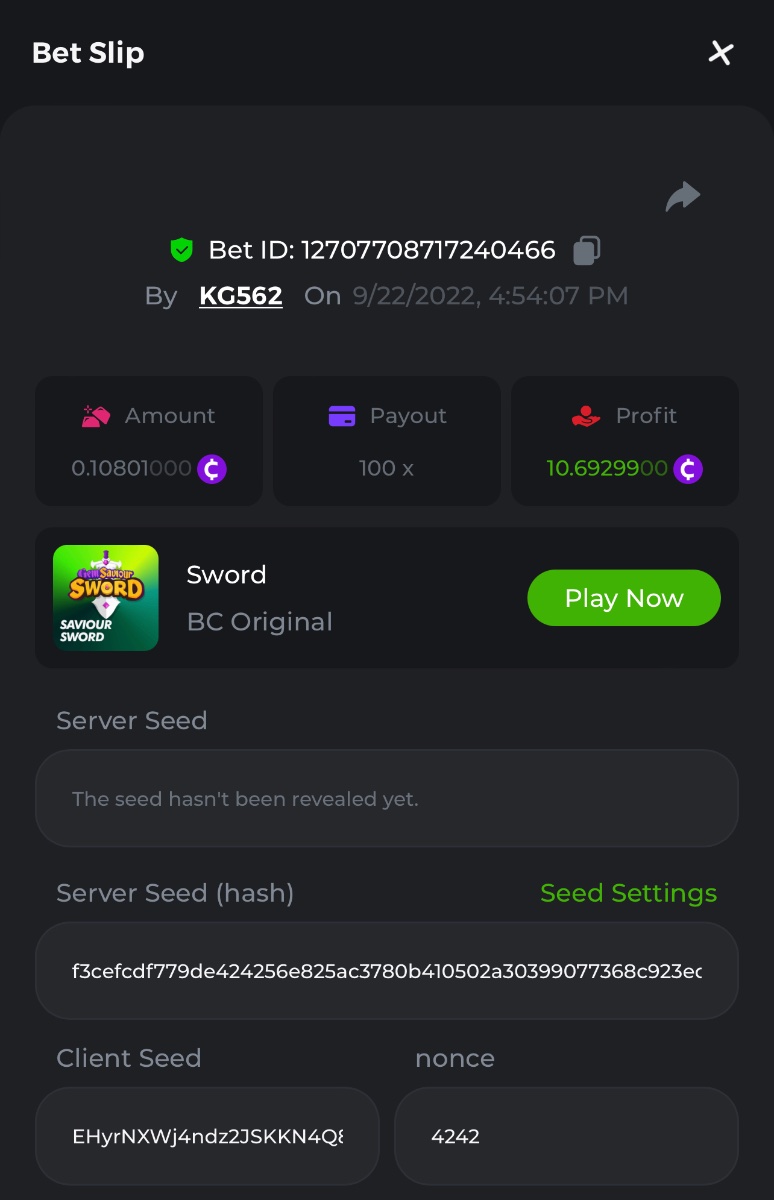This screenshot has height=1200, width=774.
Task: Open the KG562 user profile link
Action: click(240, 296)
